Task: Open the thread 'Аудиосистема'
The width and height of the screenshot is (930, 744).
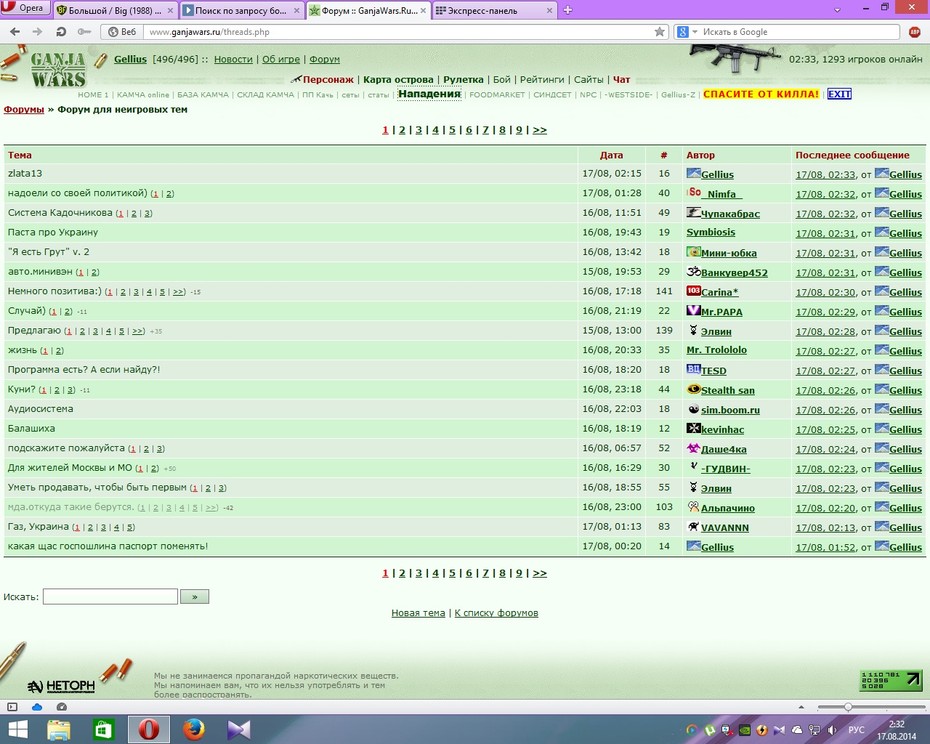Action: pos(40,409)
